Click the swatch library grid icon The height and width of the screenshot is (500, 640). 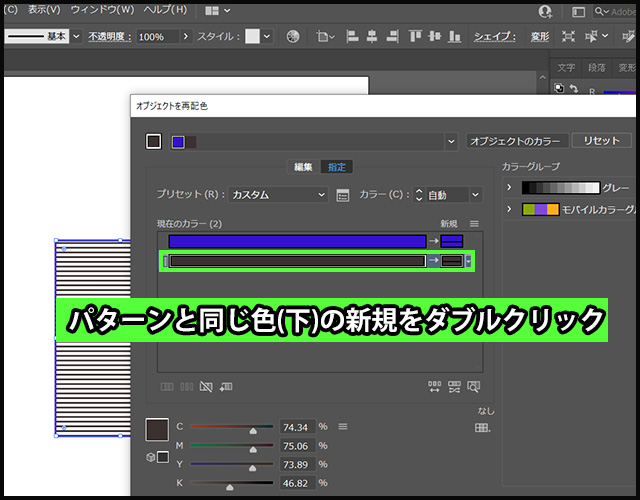[x=482, y=428]
